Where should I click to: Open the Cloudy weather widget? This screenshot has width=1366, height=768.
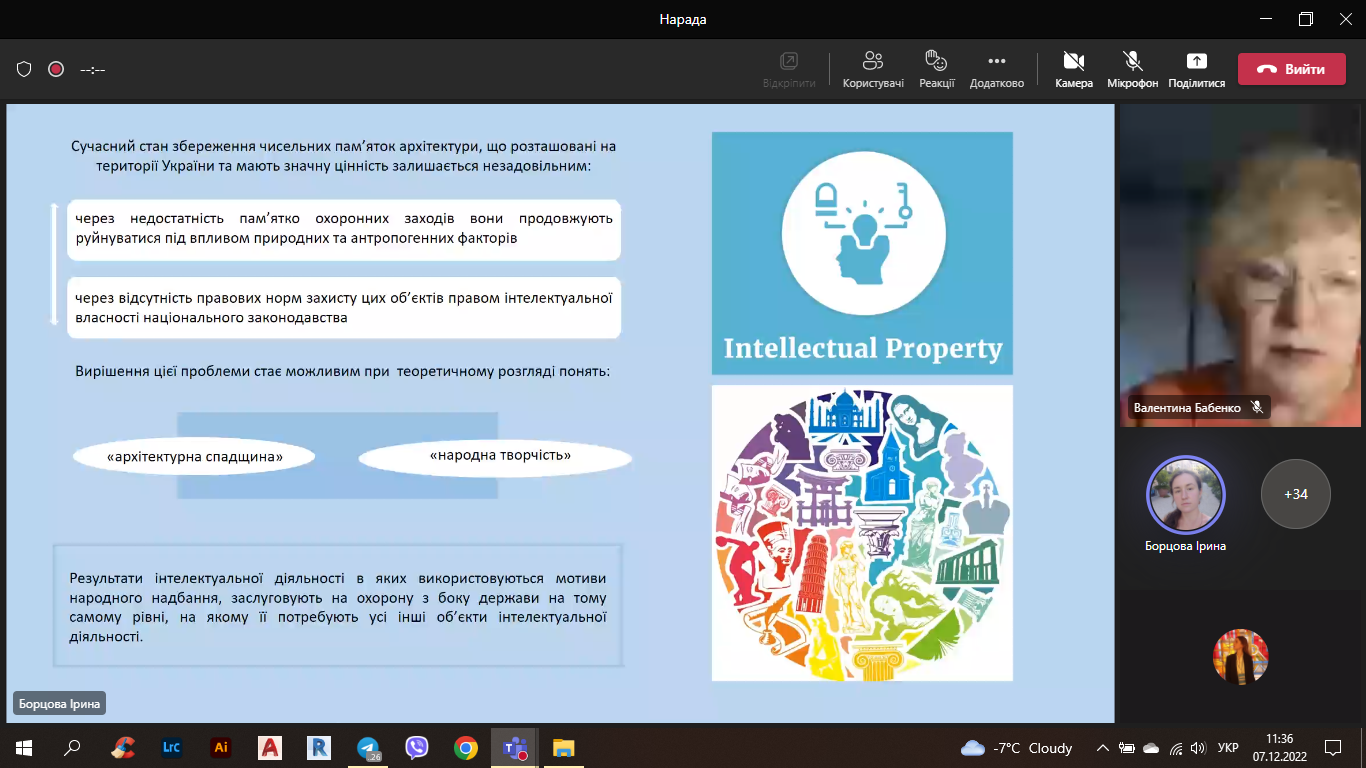pyautogui.click(x=1016, y=748)
